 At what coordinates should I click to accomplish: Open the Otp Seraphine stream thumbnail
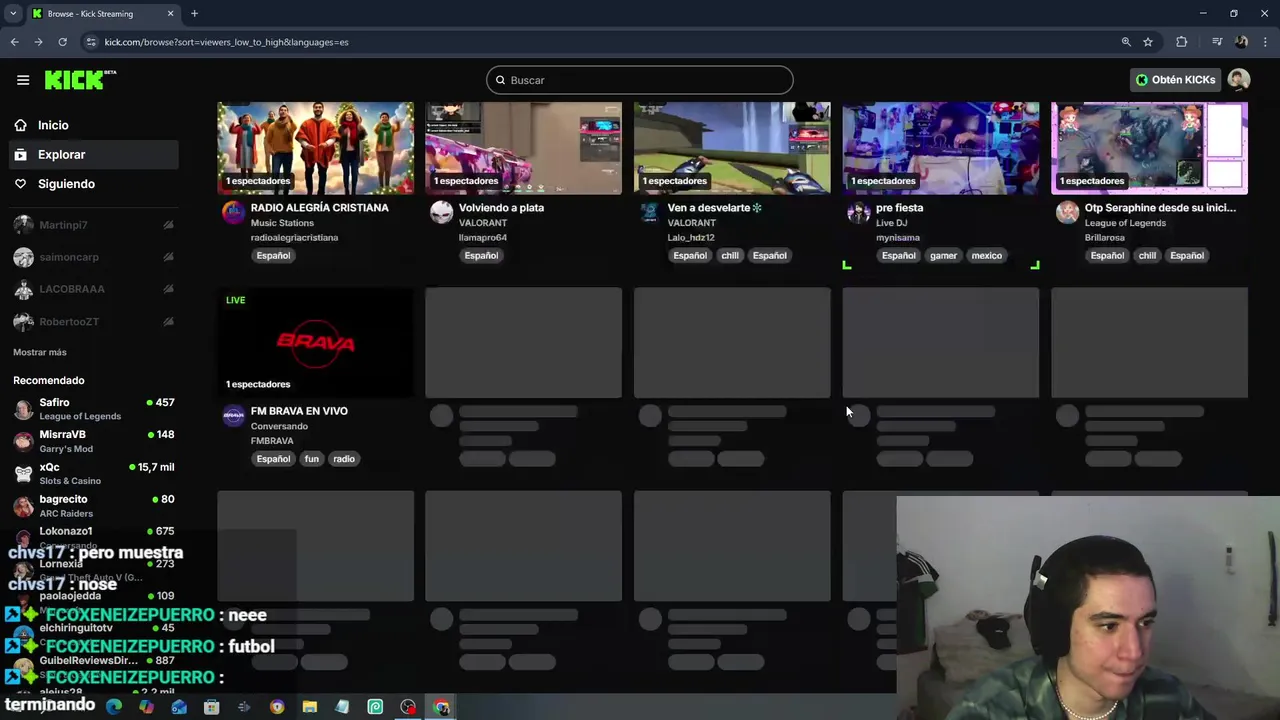pyautogui.click(x=1149, y=147)
